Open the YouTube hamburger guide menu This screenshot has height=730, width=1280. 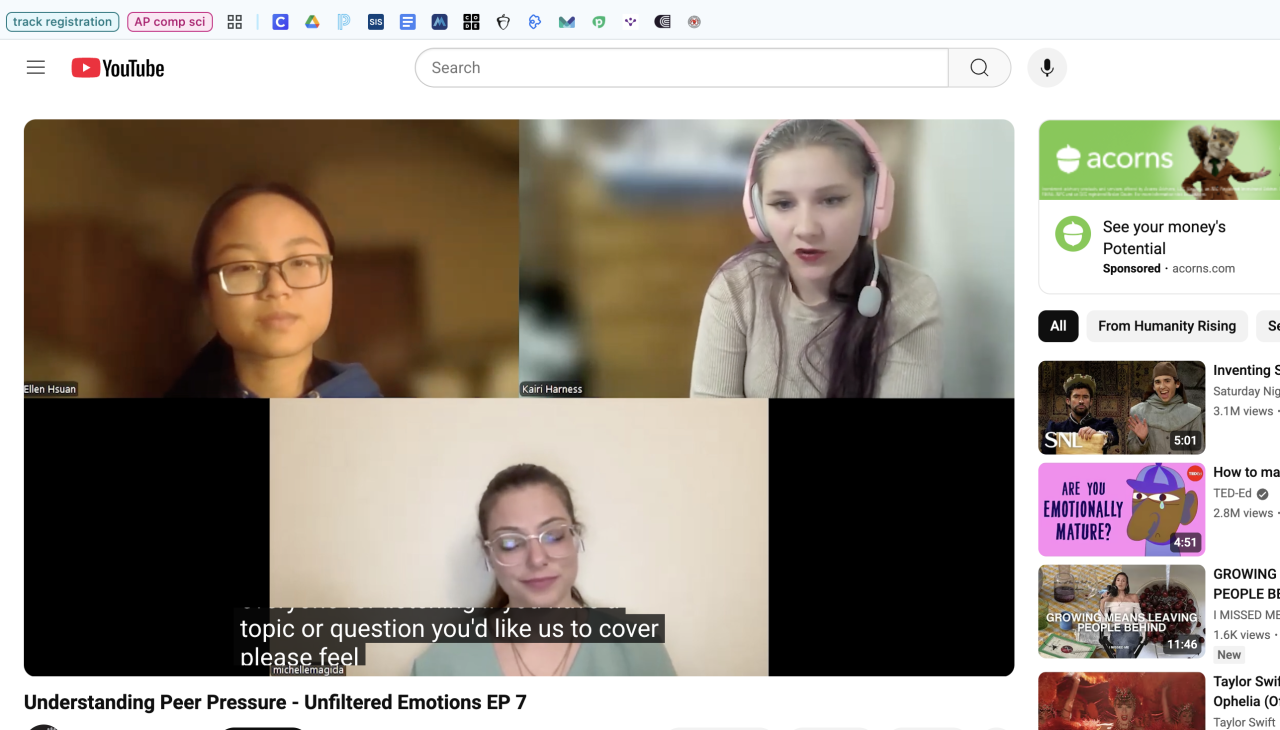(x=36, y=68)
